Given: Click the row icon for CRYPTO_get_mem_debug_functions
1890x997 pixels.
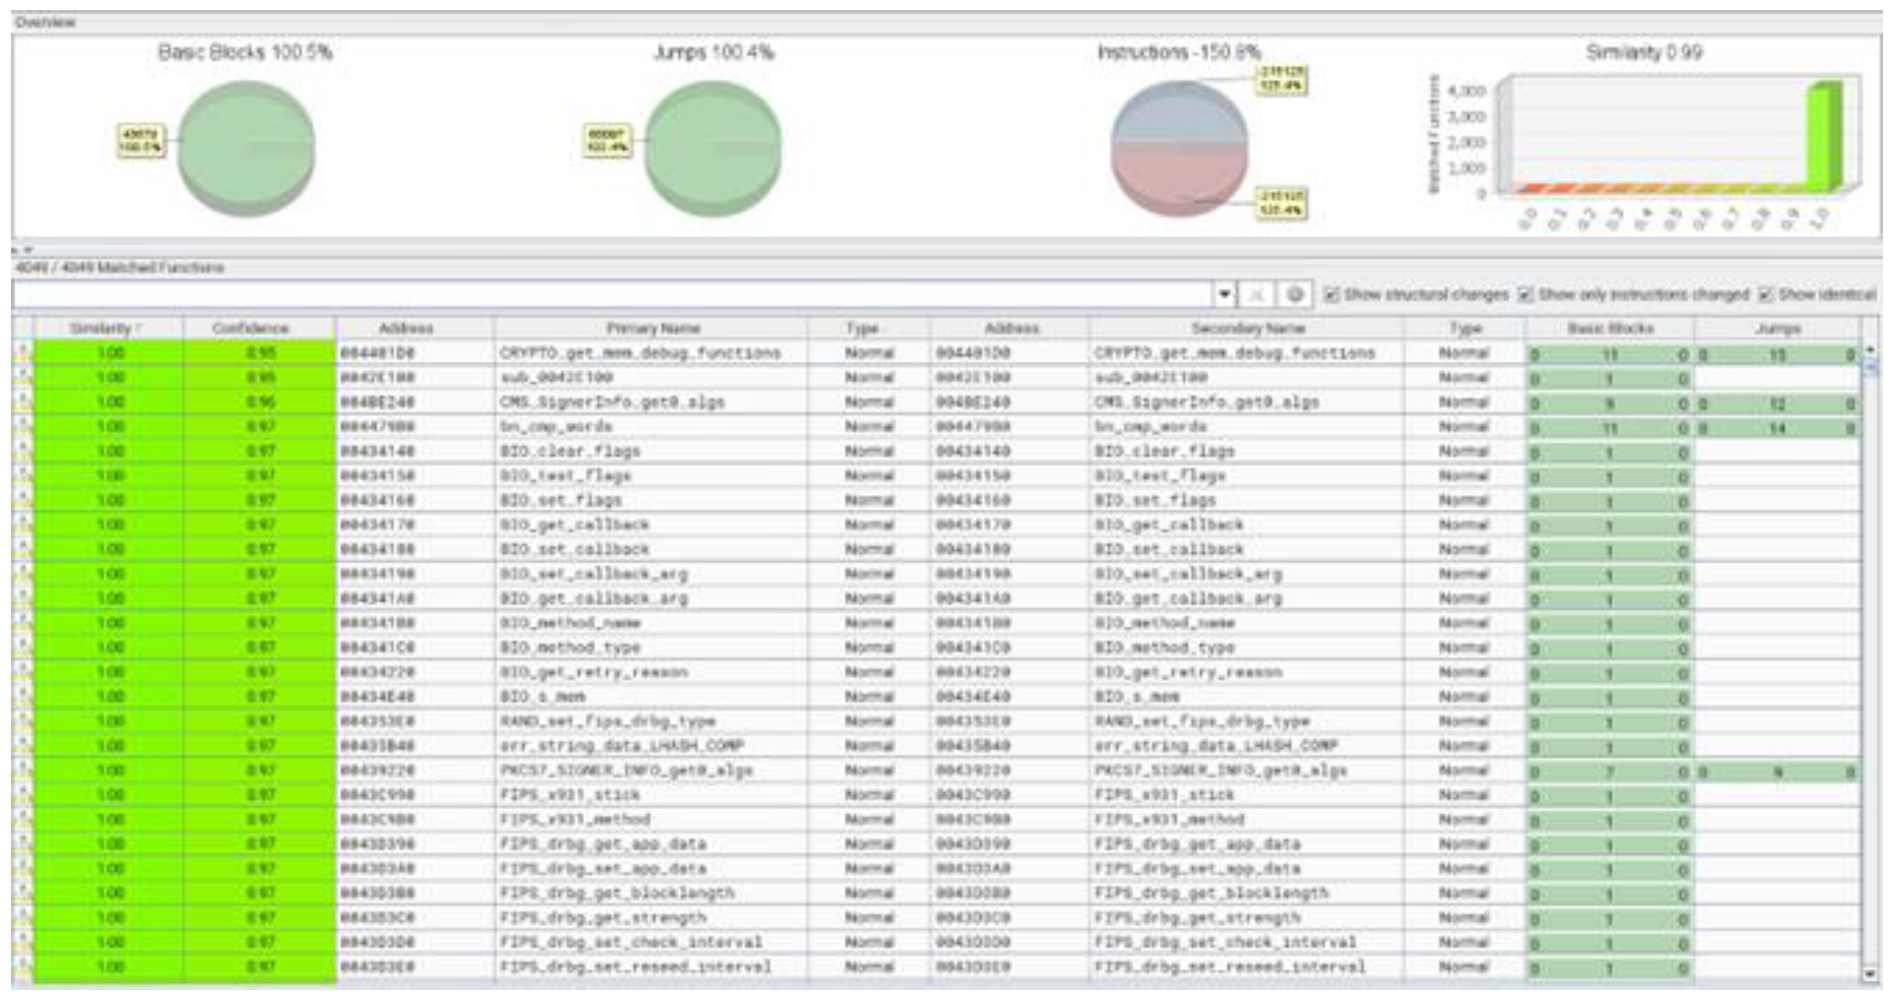Looking at the screenshot, I should pos(22,353).
